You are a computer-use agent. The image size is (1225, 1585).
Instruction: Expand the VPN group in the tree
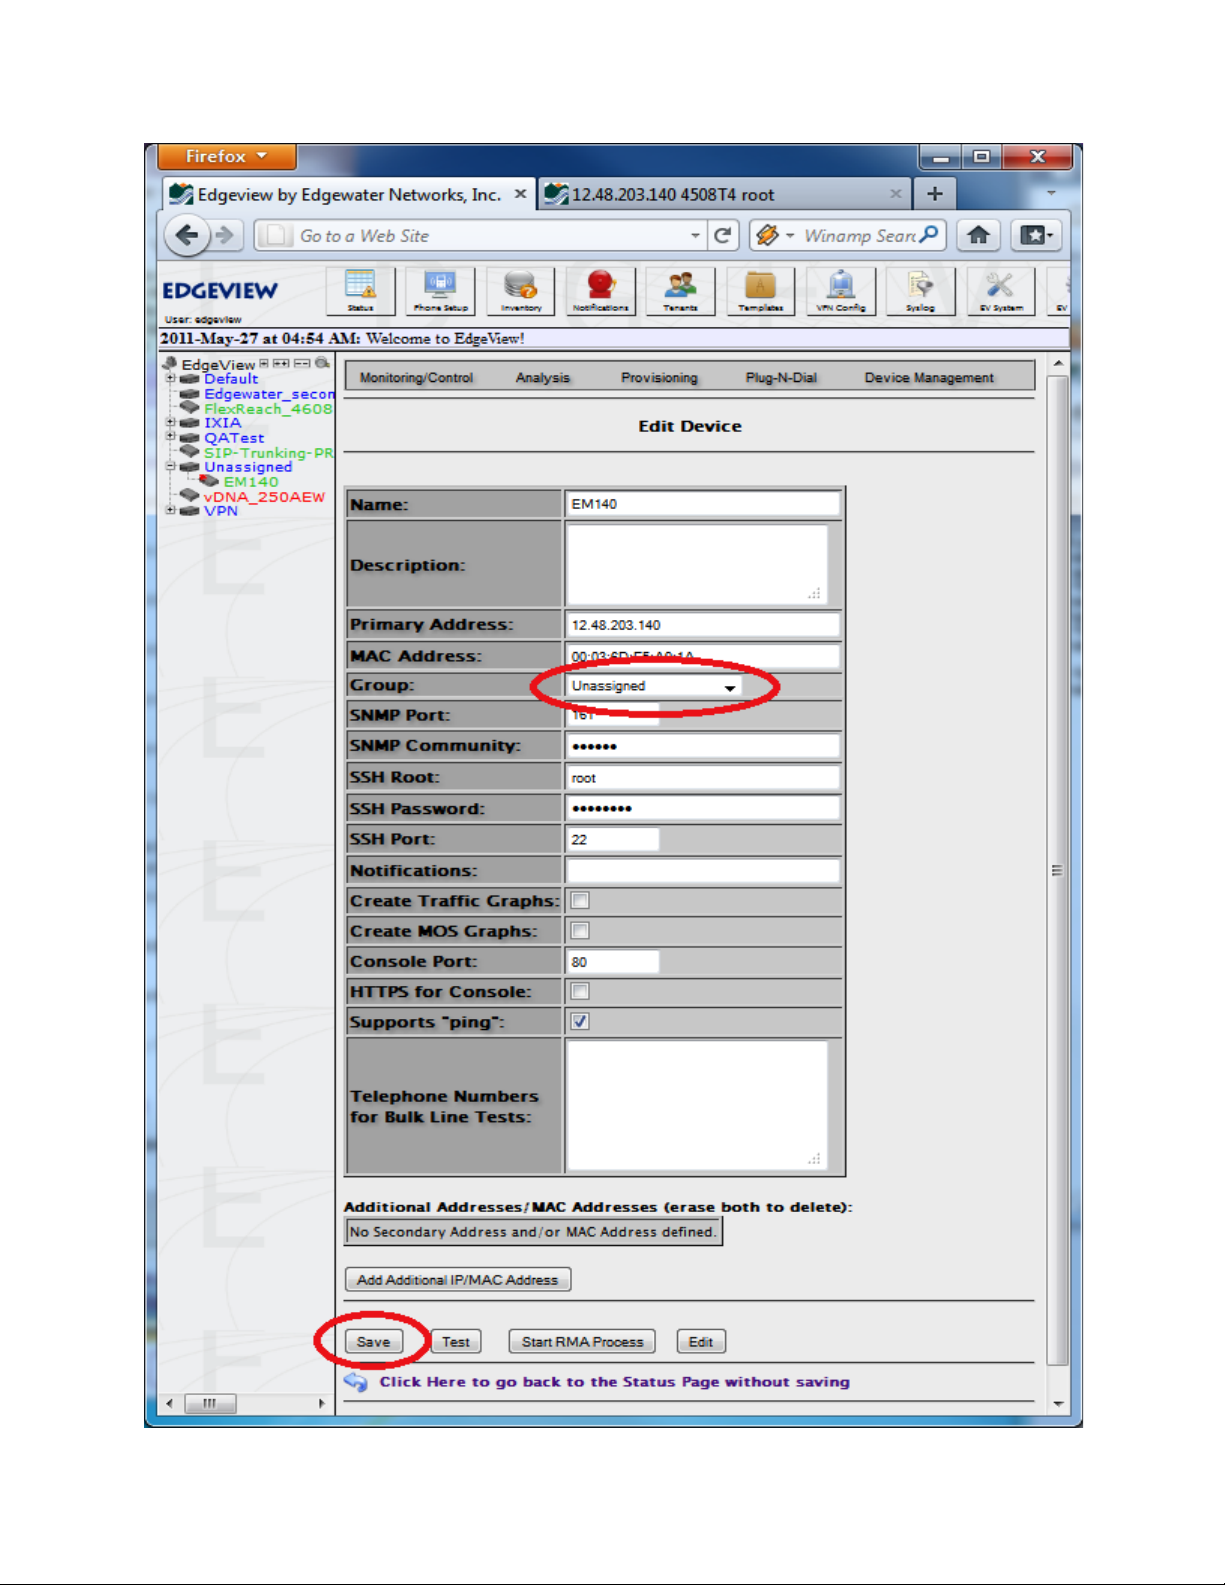[x=170, y=510]
